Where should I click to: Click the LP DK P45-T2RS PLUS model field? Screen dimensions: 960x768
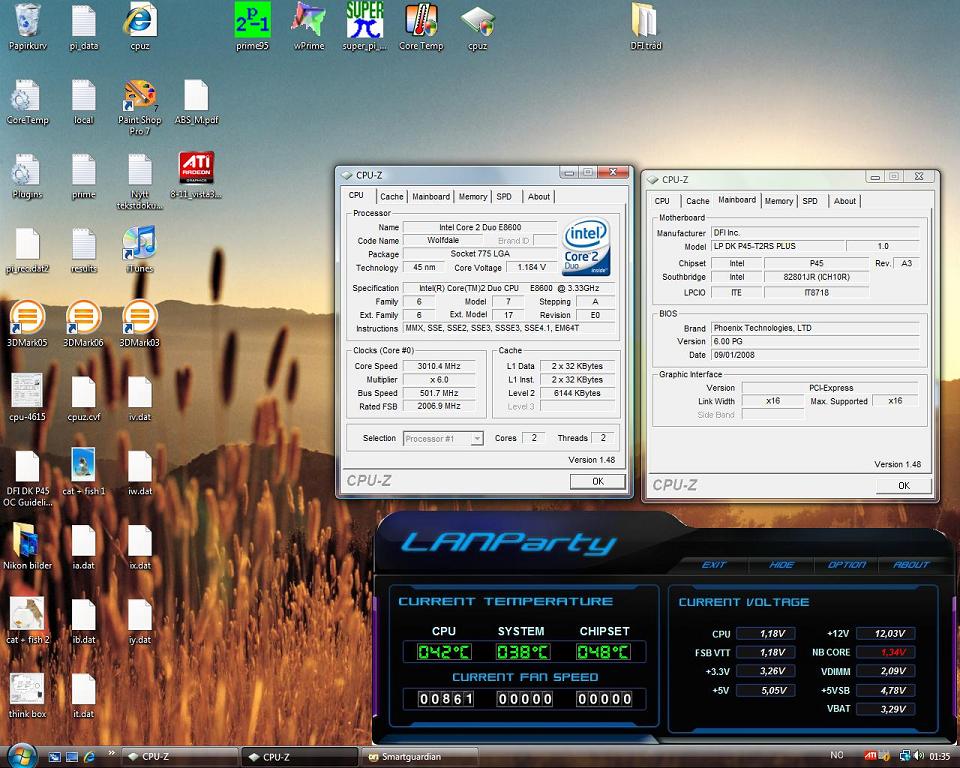[x=778, y=246]
